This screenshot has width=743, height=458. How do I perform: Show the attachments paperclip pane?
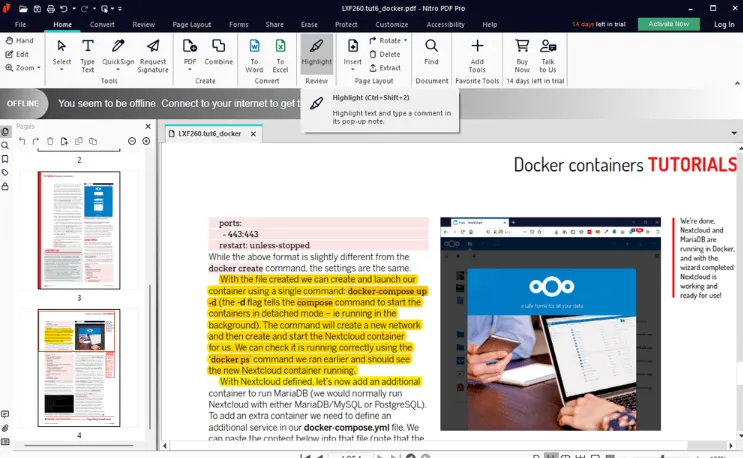click(5, 428)
